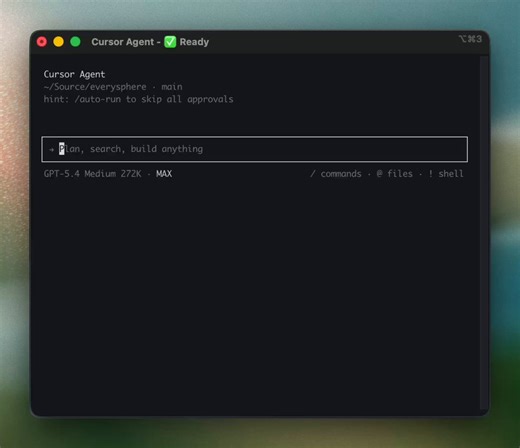Click the '! shell' hint
Screen dimensions: 520x448
click(446, 174)
